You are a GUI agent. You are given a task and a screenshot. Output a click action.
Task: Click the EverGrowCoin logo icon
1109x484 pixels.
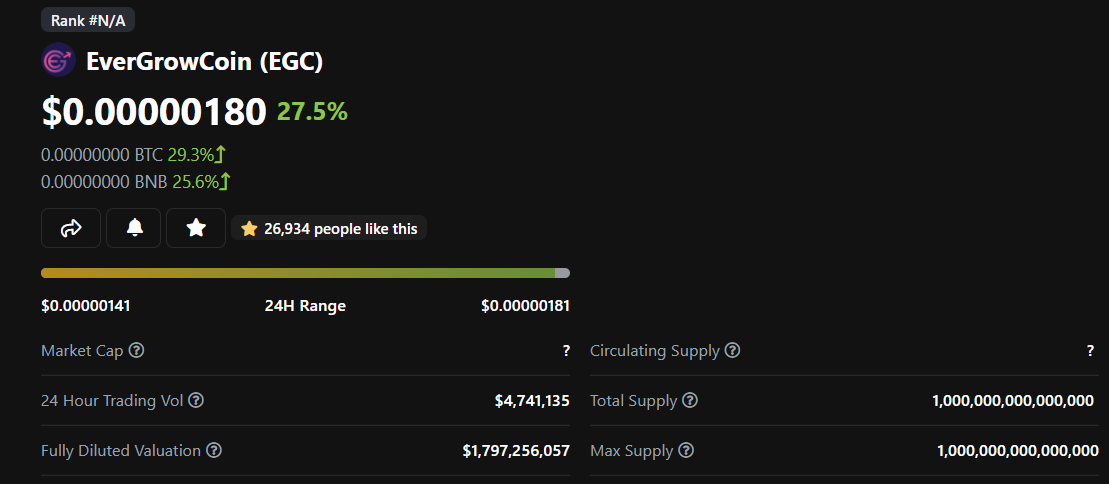58,60
